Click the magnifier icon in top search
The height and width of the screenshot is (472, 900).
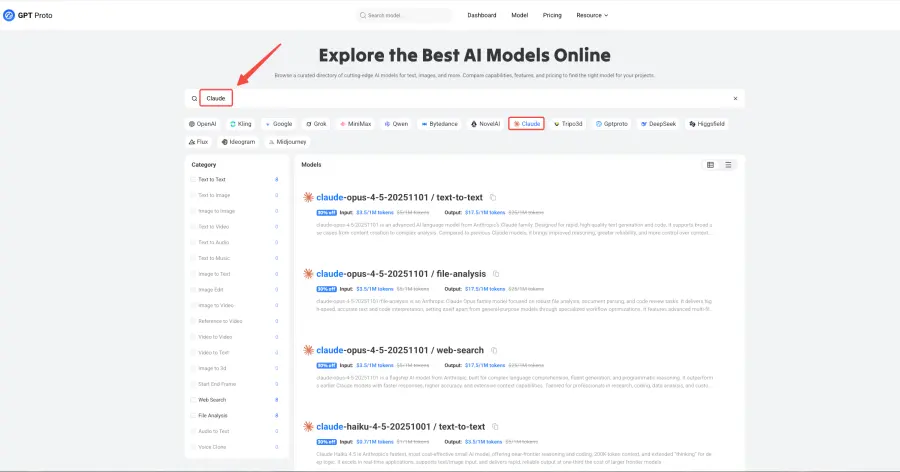(x=363, y=16)
